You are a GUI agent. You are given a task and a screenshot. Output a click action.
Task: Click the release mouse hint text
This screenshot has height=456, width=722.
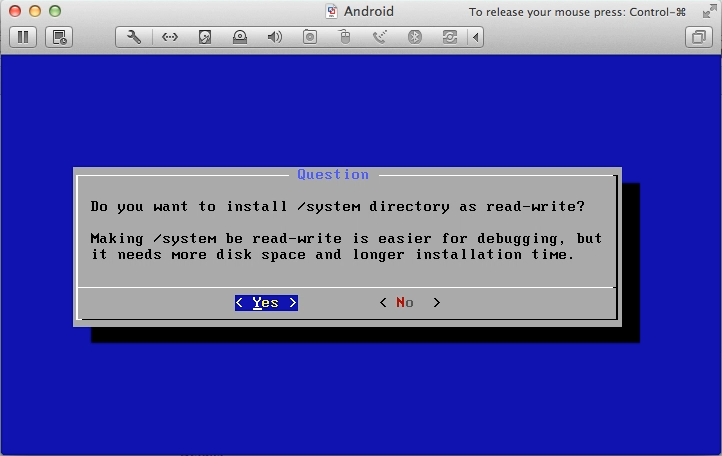(x=577, y=12)
